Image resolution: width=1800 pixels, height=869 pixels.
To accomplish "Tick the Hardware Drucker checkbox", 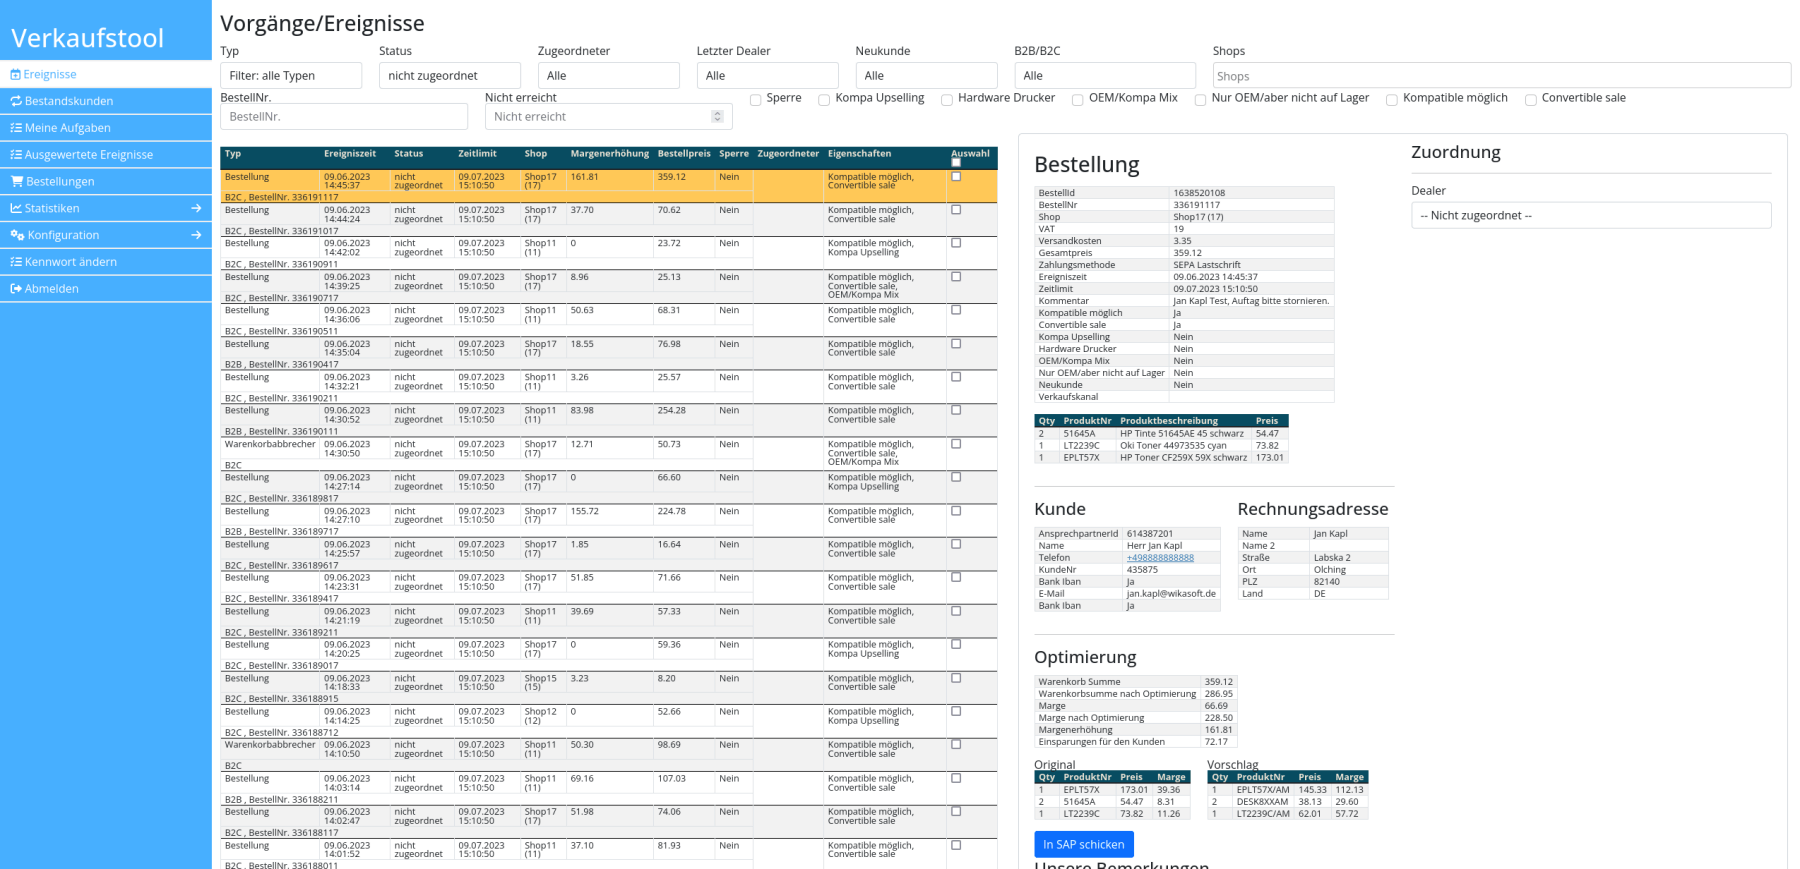I will pos(947,100).
